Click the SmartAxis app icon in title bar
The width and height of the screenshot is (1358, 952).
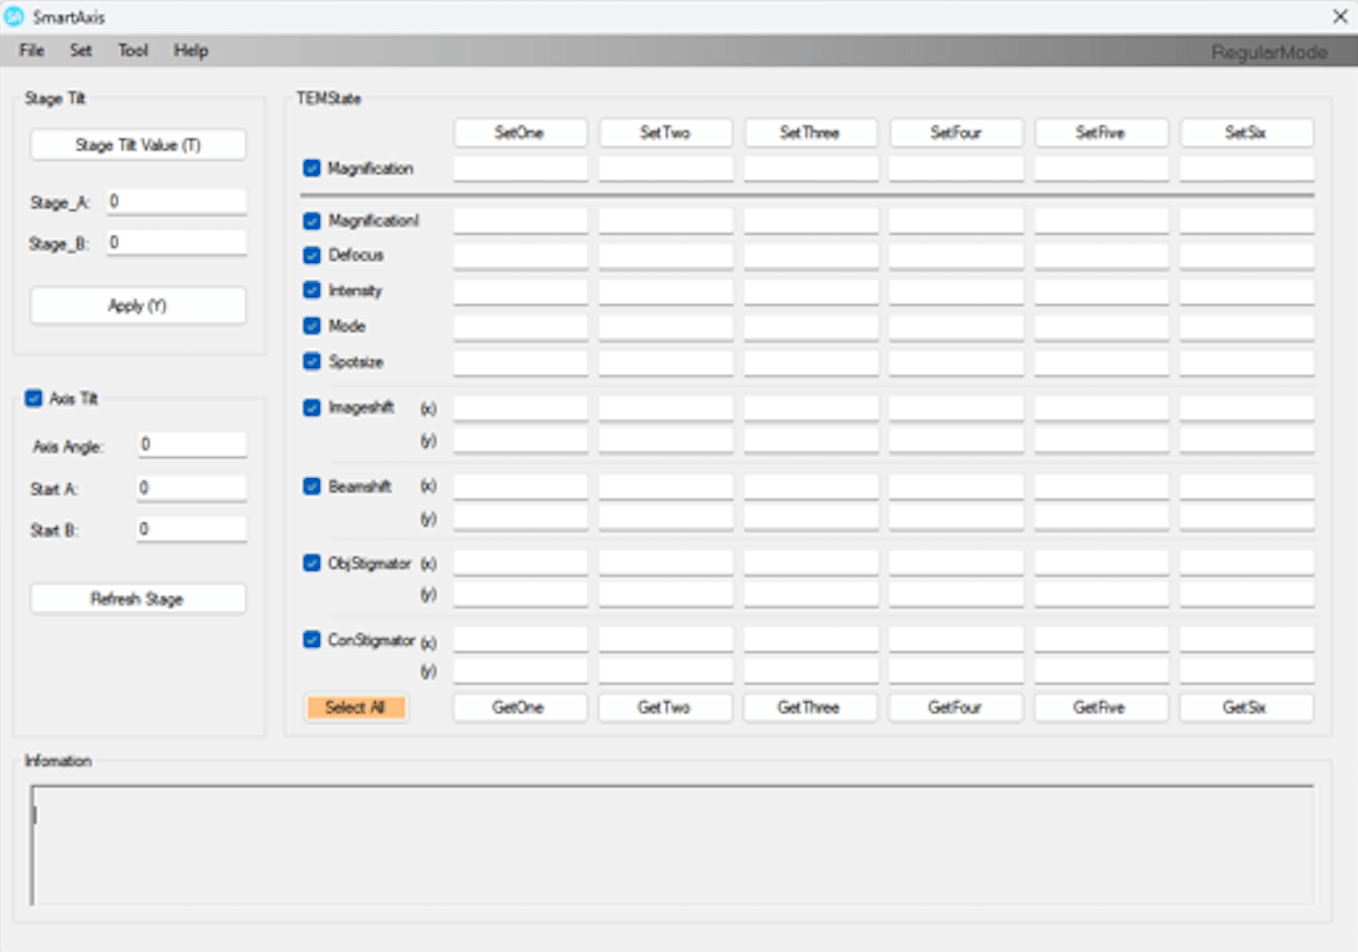point(14,17)
